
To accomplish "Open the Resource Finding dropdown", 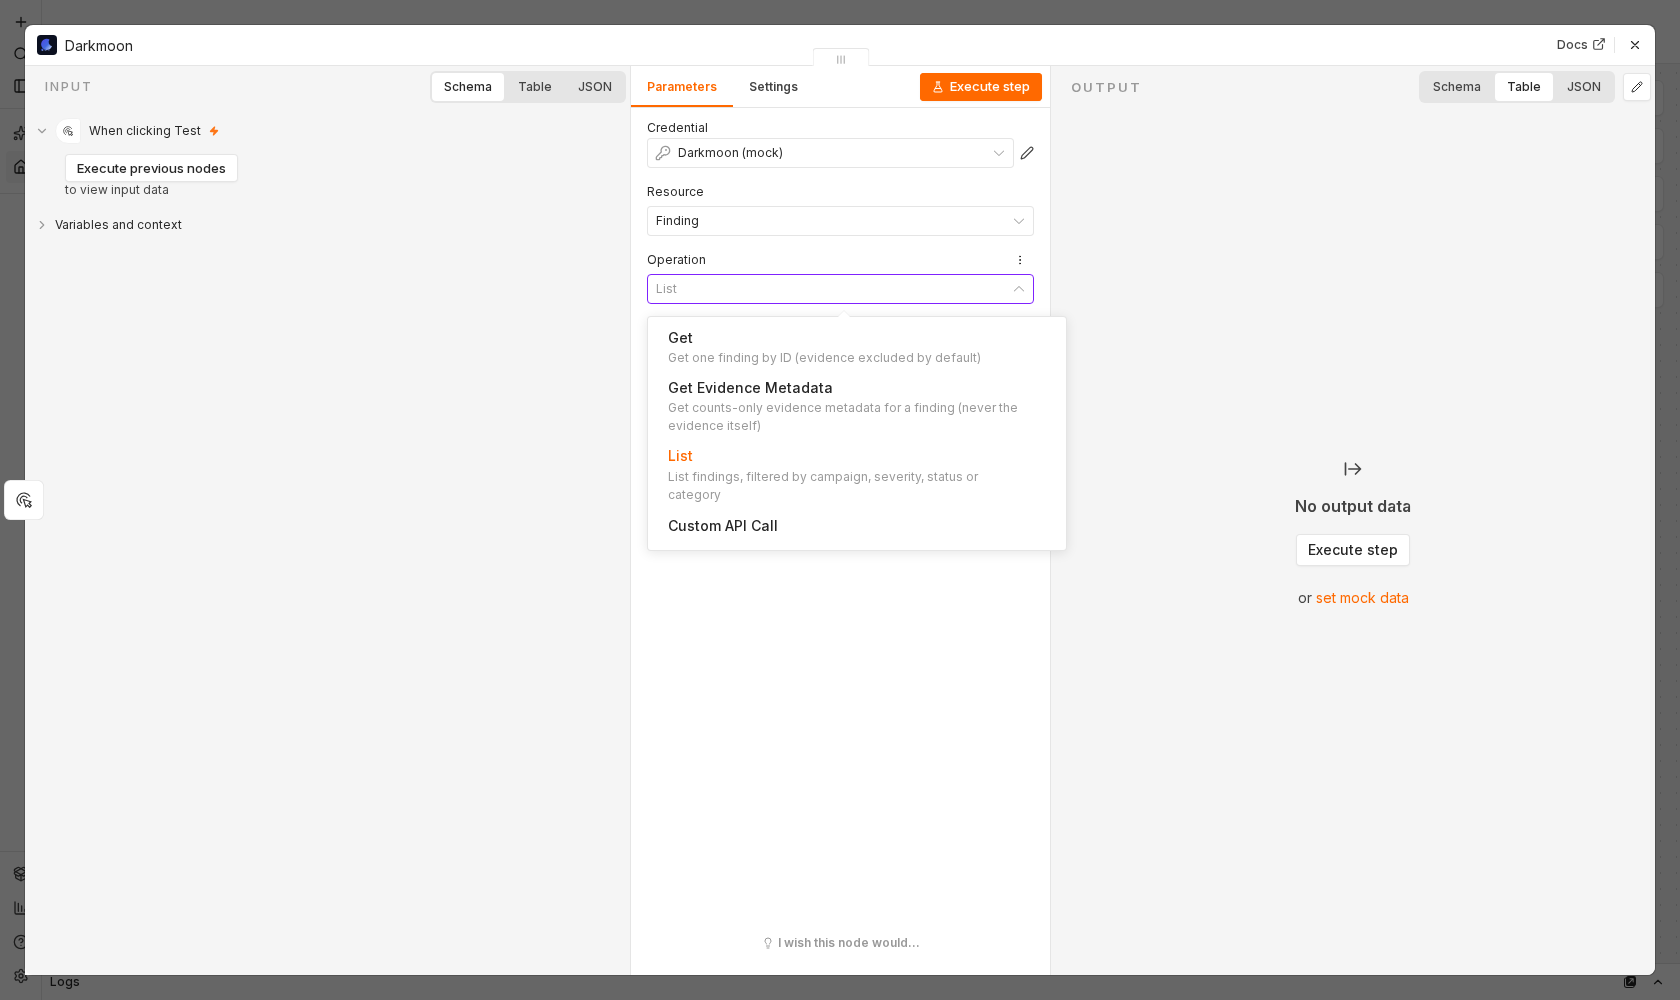I will tap(840, 221).
